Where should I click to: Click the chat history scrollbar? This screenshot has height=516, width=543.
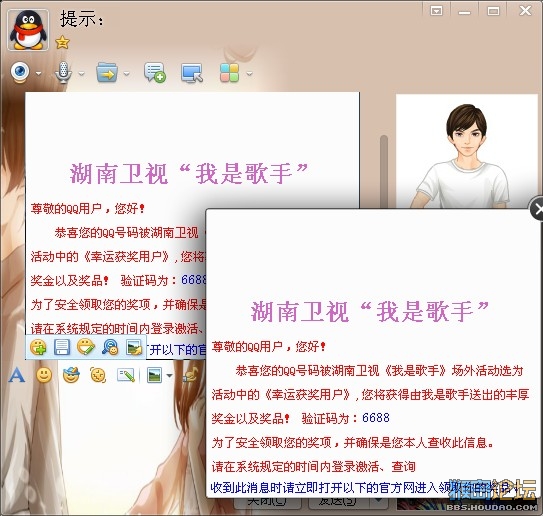click(383, 171)
